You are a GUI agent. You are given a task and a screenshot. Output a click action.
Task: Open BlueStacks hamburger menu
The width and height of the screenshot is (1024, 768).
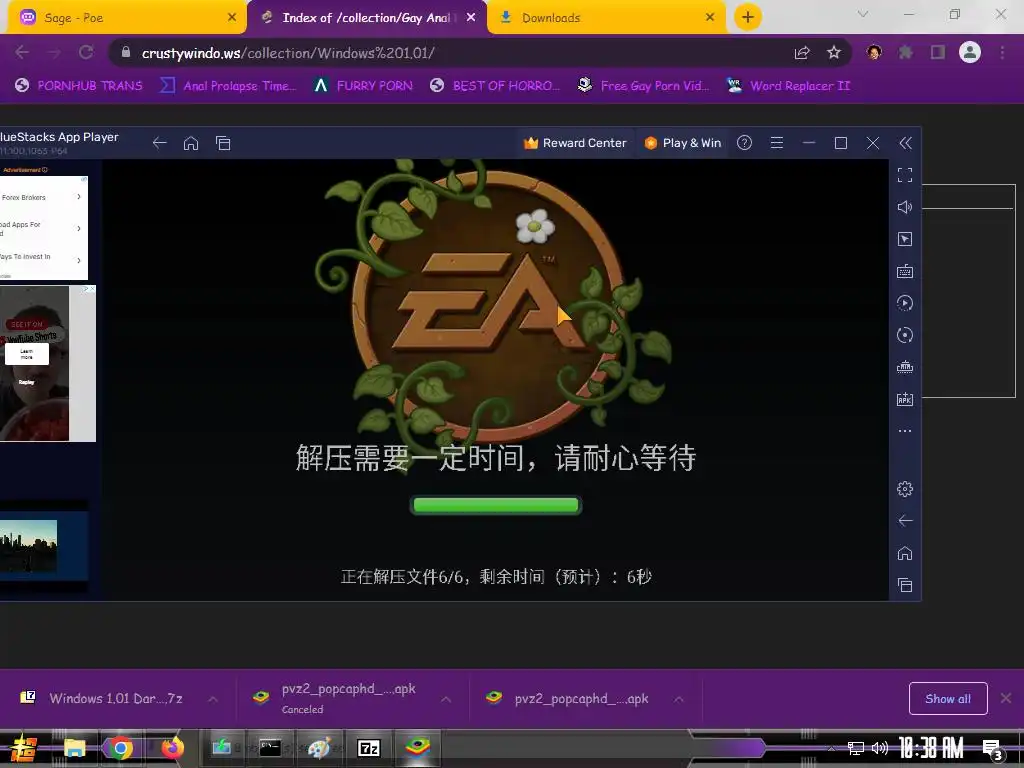pyautogui.click(x=776, y=143)
